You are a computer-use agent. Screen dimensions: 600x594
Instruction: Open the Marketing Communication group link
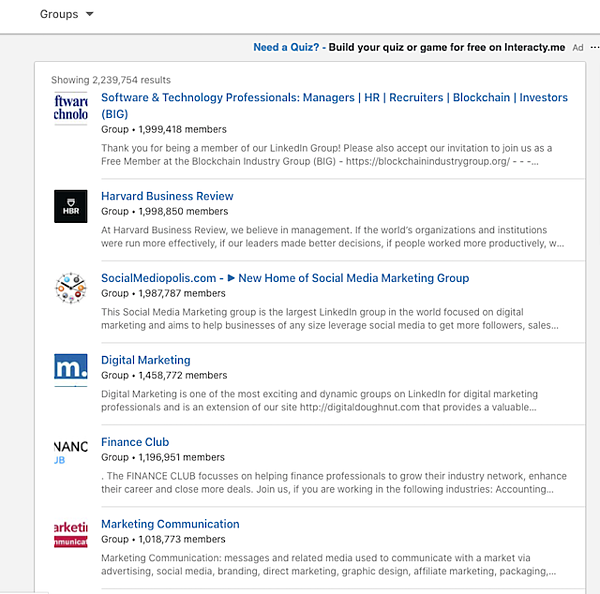click(x=170, y=524)
